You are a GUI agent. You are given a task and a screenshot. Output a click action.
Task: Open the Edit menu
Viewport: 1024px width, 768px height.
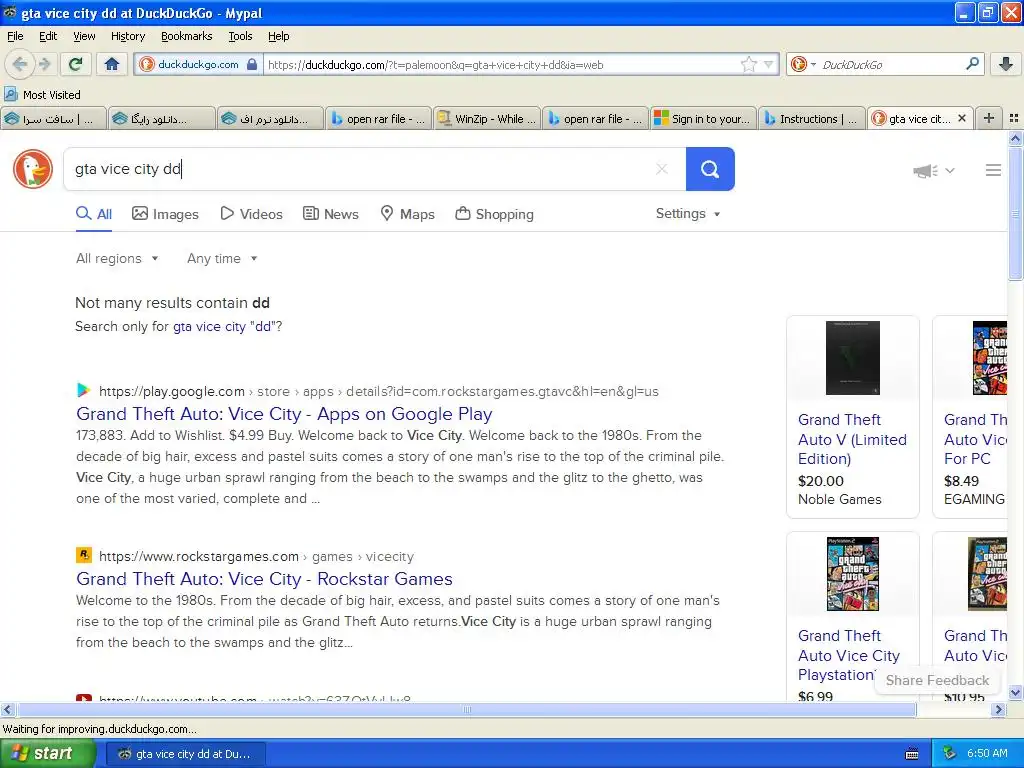(x=48, y=36)
